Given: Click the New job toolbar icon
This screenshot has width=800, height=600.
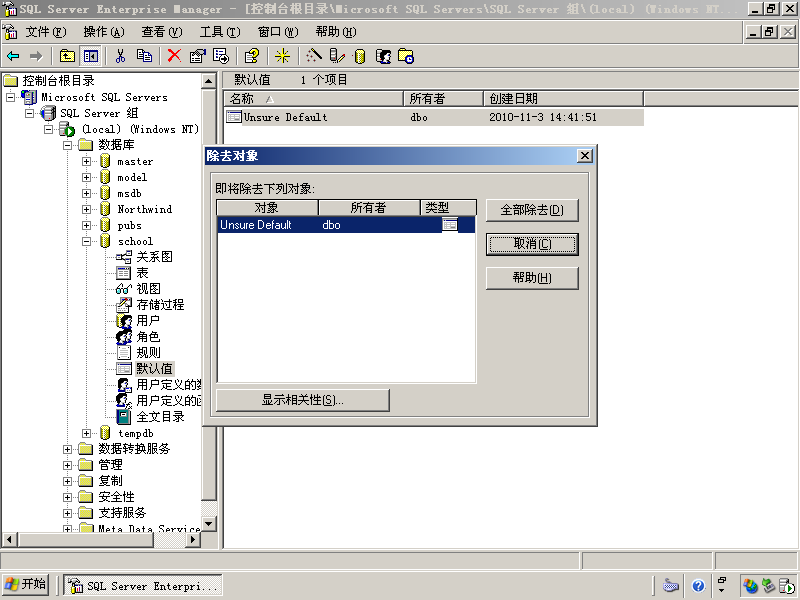Looking at the screenshot, I should pyautogui.click(x=406, y=56).
